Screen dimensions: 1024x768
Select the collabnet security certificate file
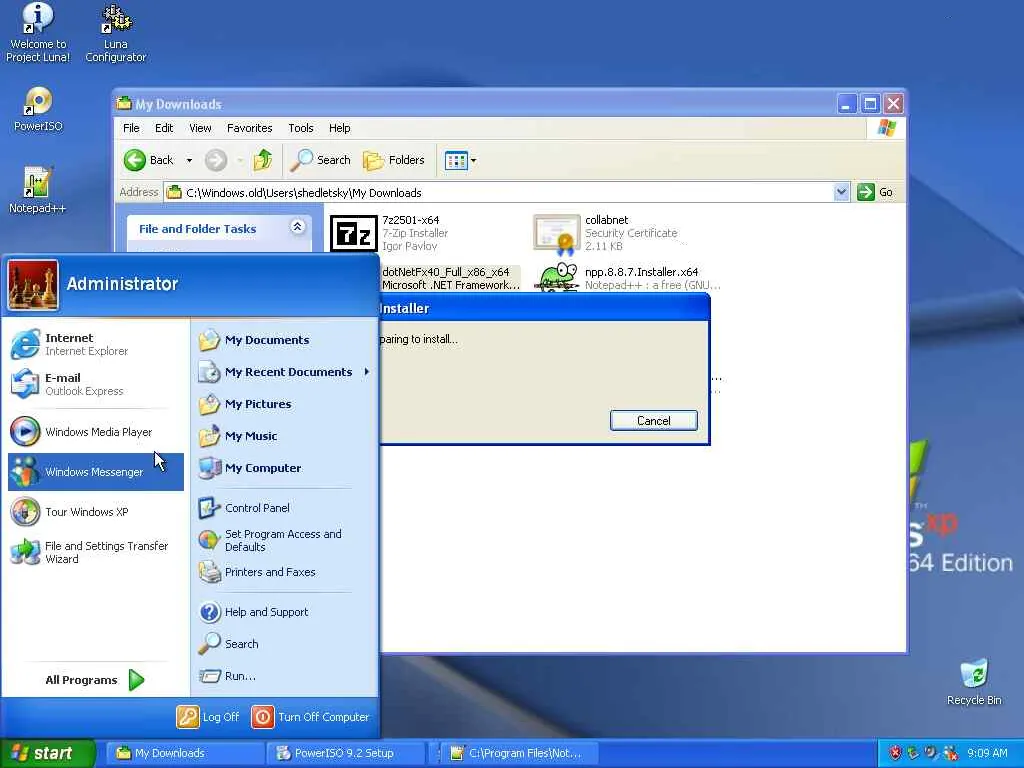tap(606, 233)
